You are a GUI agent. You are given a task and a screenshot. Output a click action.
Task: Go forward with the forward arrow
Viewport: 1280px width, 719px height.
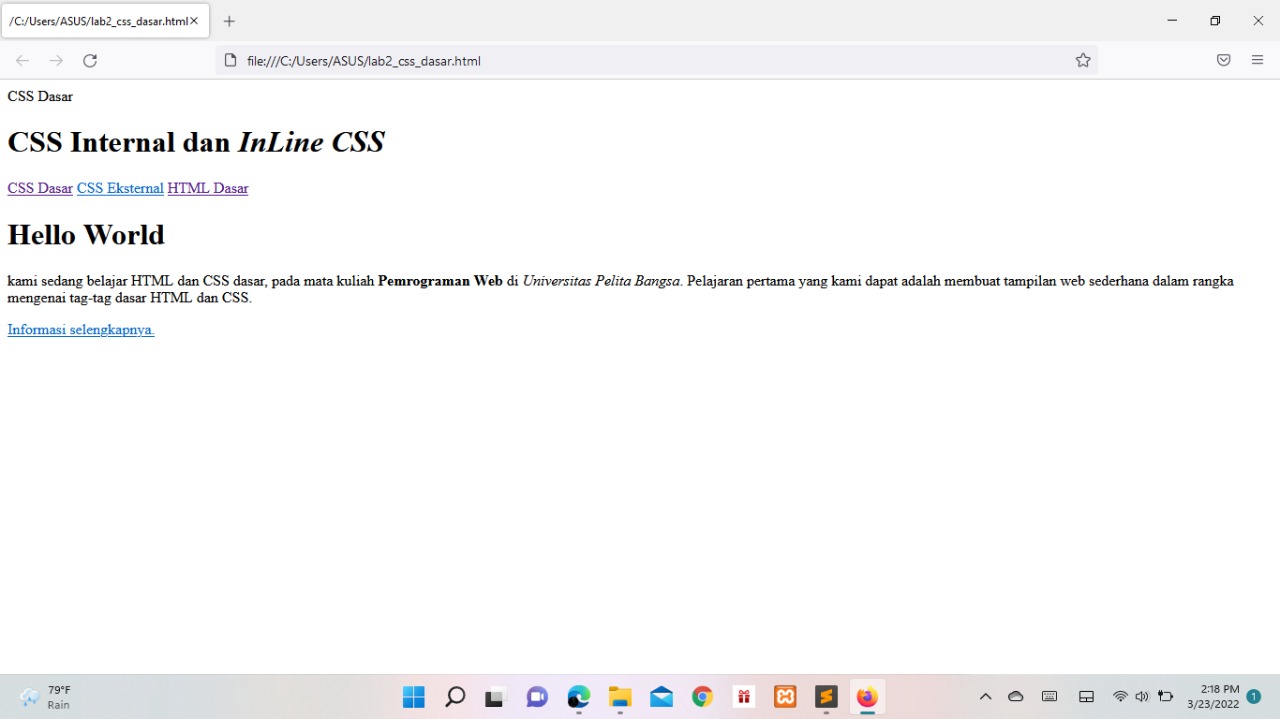[x=56, y=61]
